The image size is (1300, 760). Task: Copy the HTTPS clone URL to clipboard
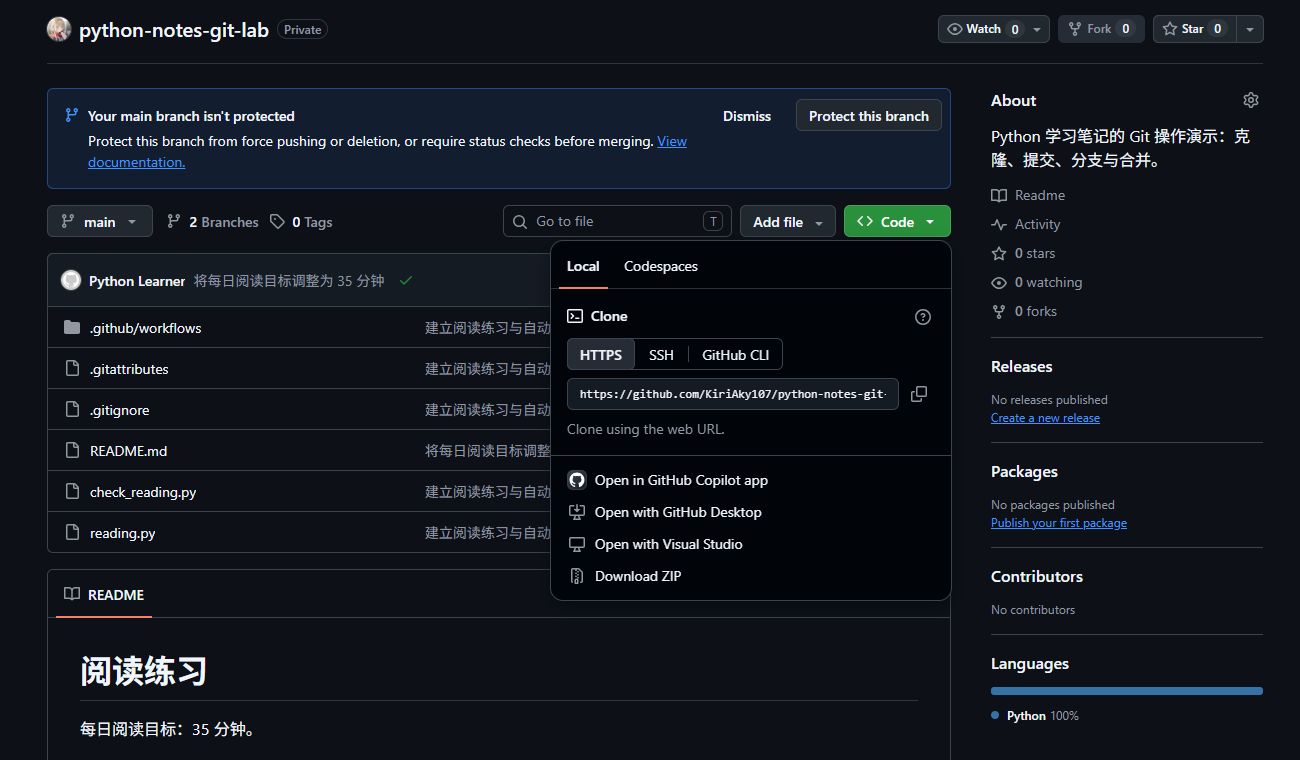[919, 394]
